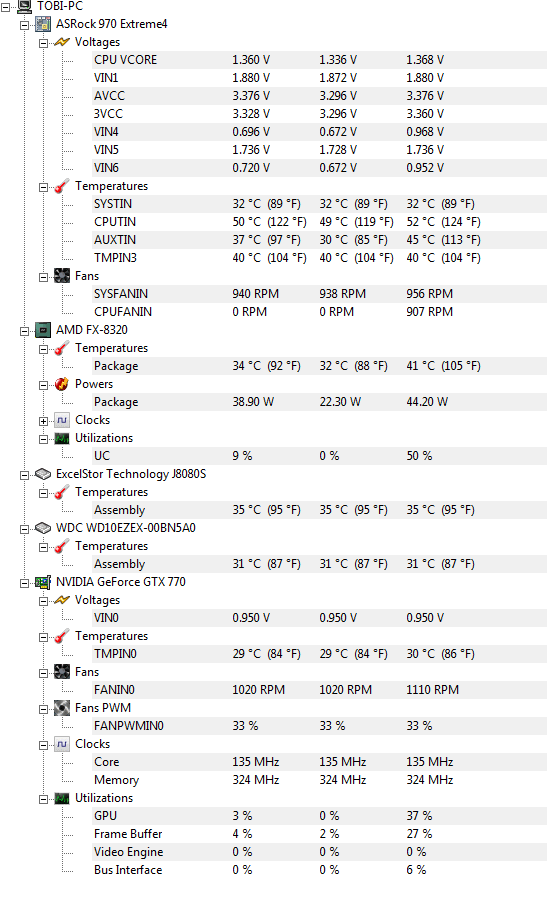The image size is (547, 905).
Task: Click the Fans PWM fan icon
Action: [x=62, y=708]
